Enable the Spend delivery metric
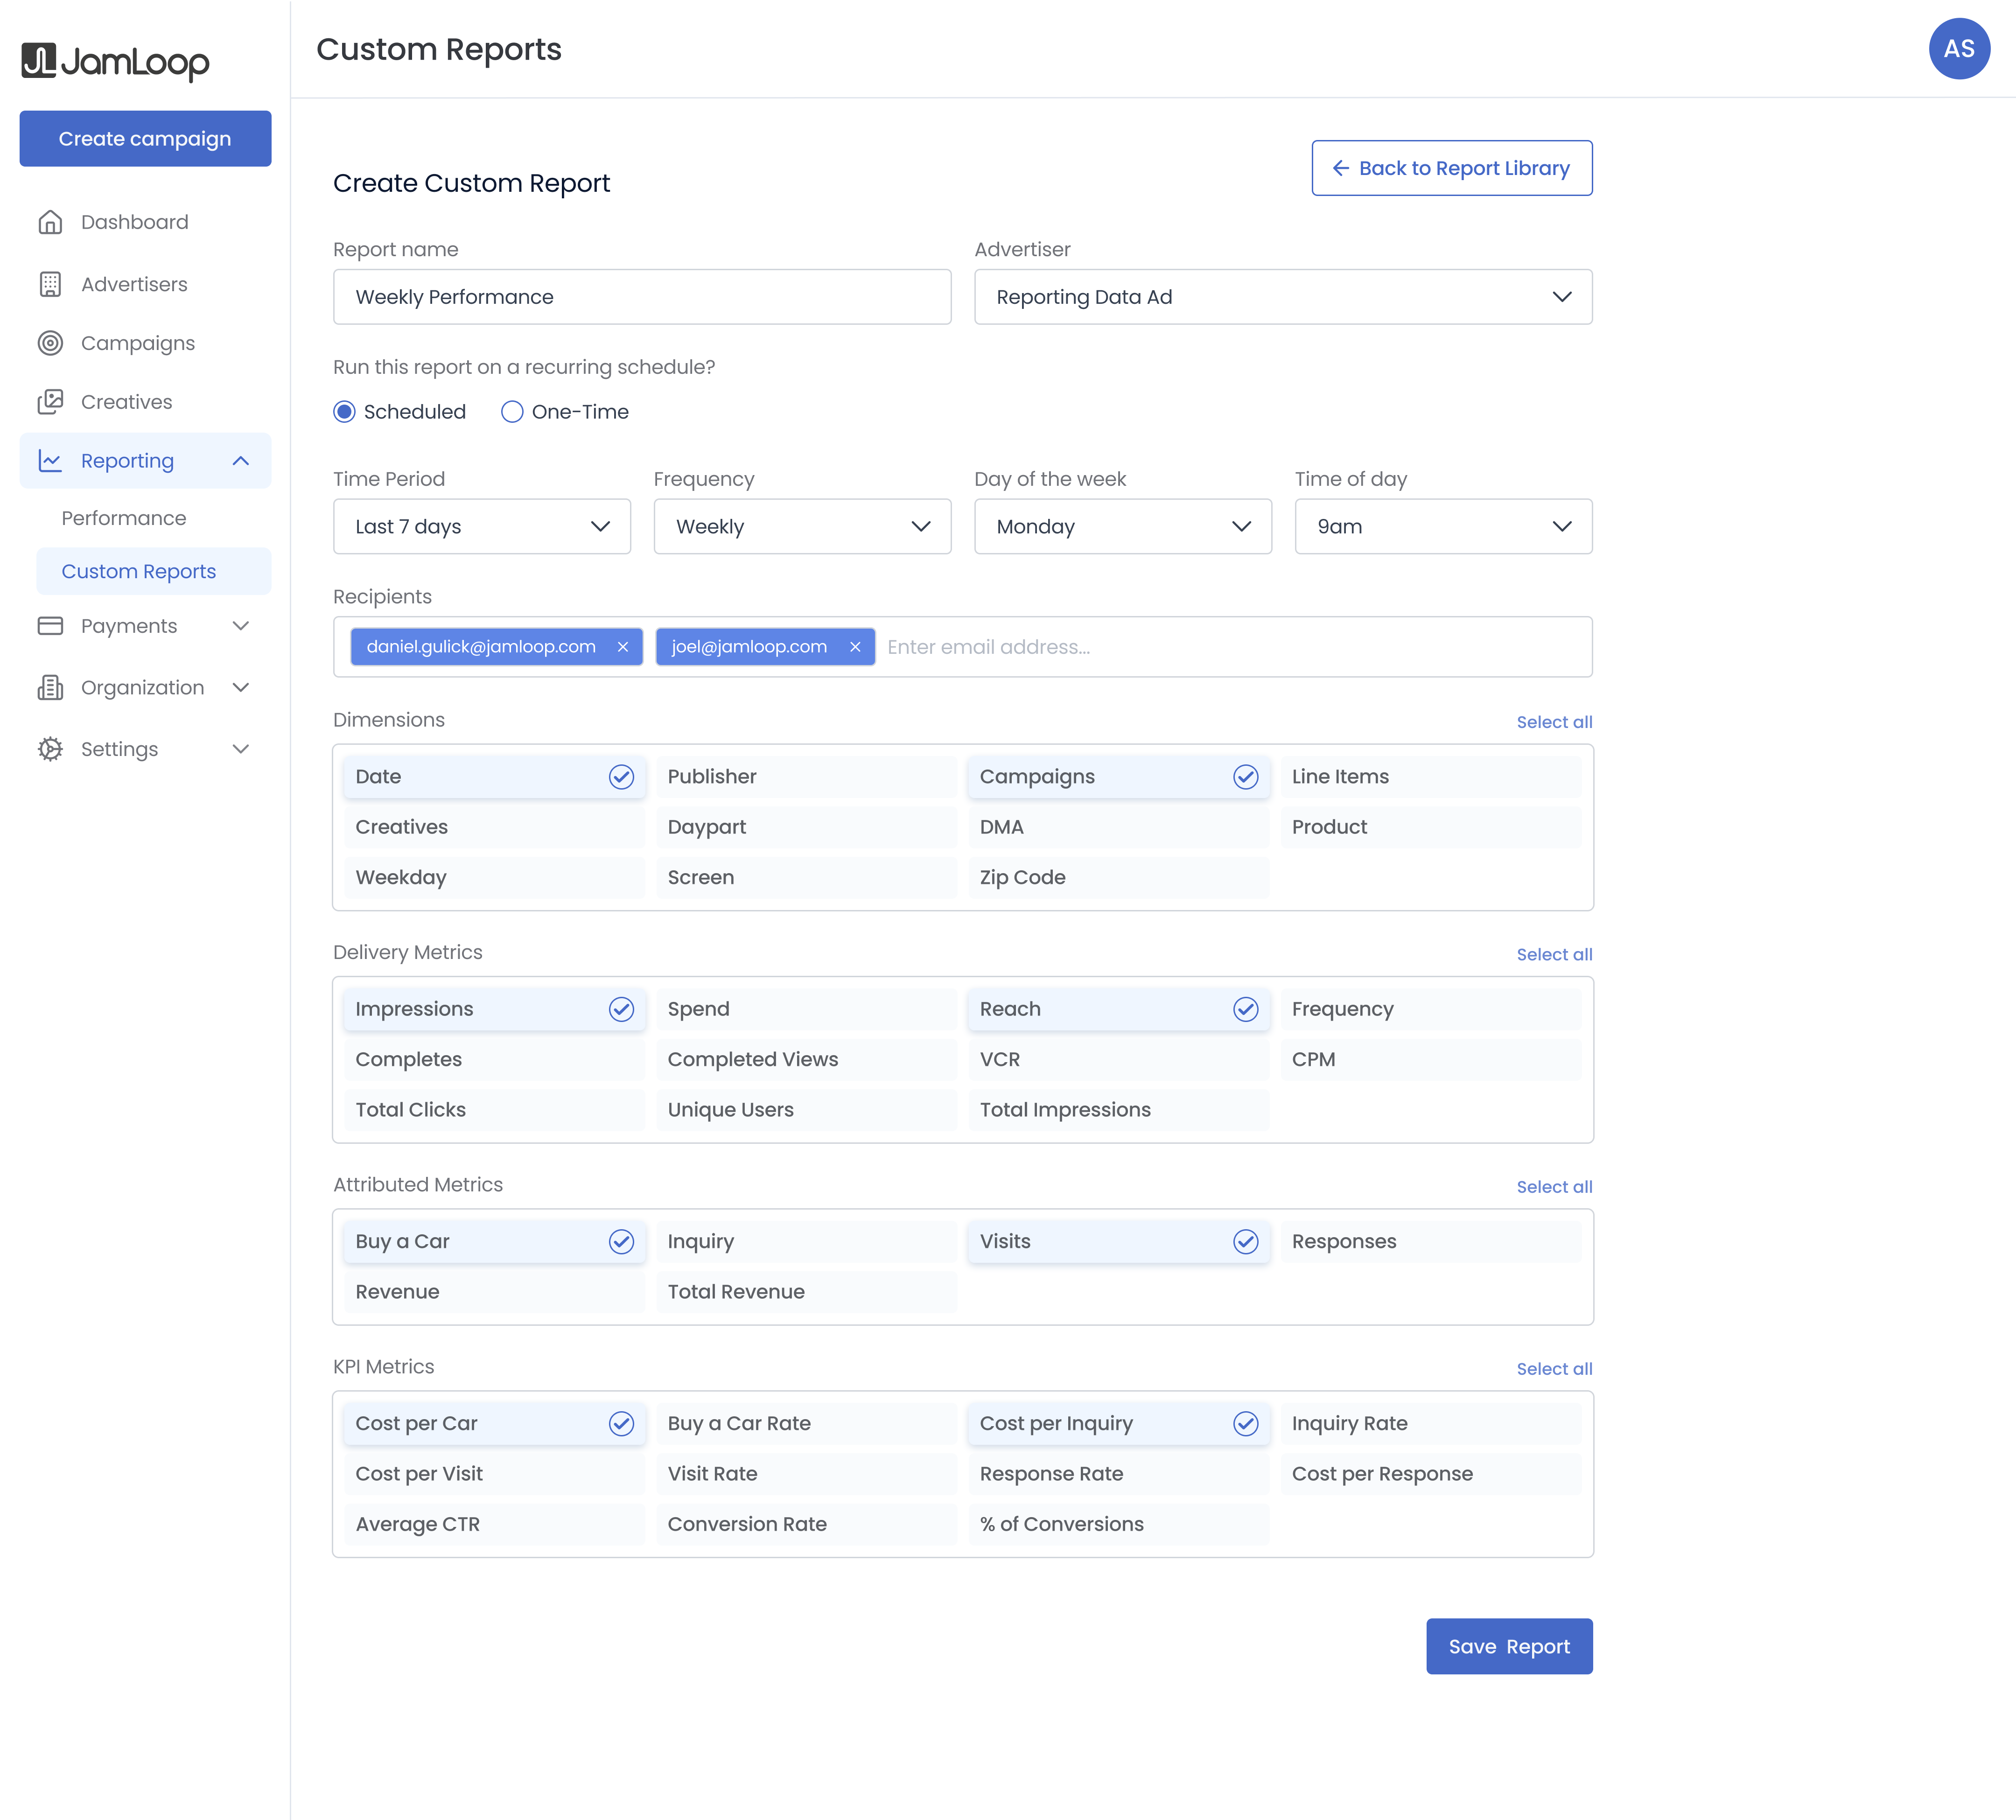2016x1820 pixels. [x=805, y=1009]
